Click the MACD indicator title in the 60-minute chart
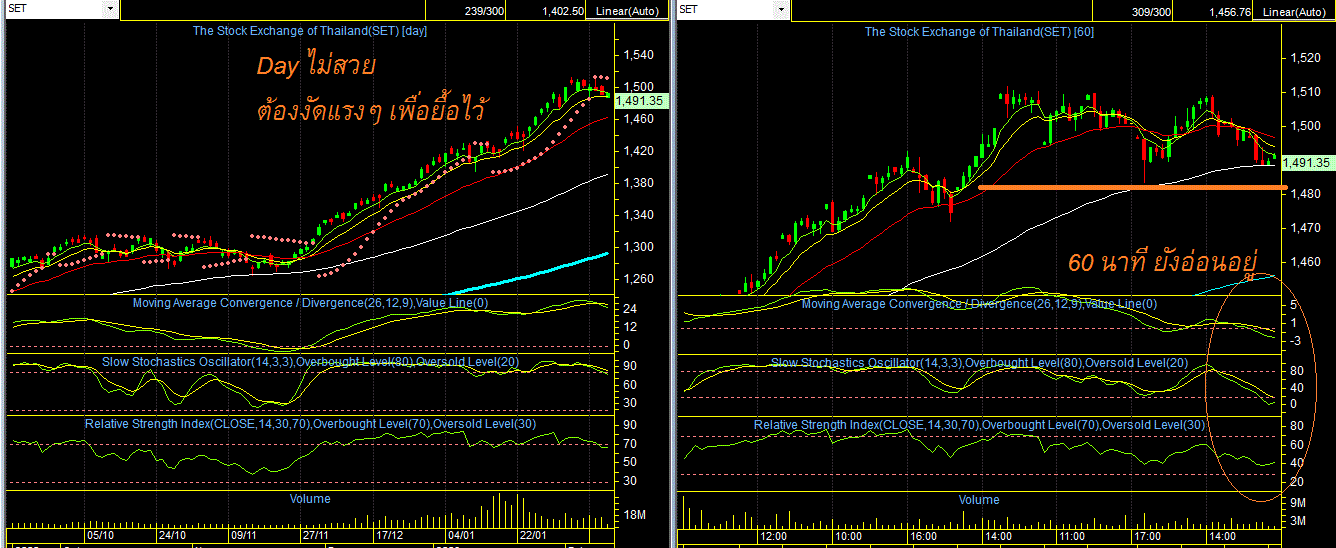This screenshot has width=1336, height=548. click(979, 303)
